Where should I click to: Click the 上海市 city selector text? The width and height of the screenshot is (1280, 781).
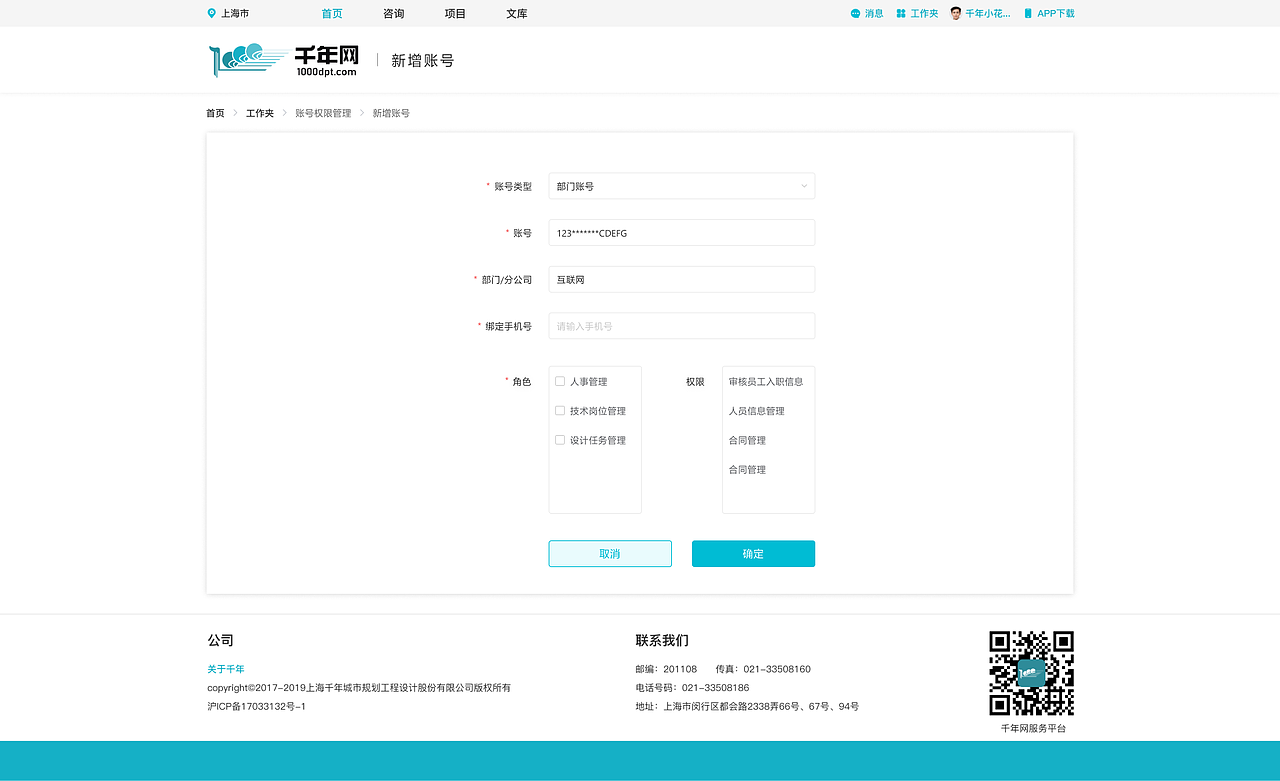coord(235,14)
